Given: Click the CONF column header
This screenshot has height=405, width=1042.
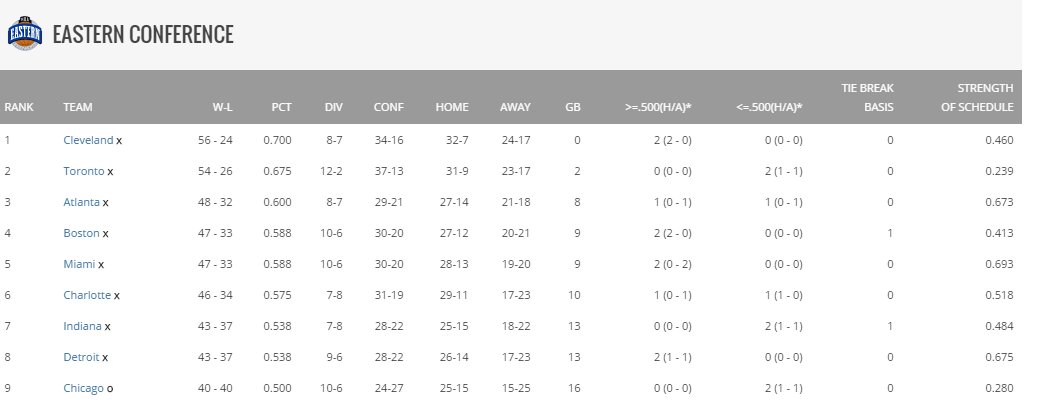Looking at the screenshot, I should click(389, 107).
